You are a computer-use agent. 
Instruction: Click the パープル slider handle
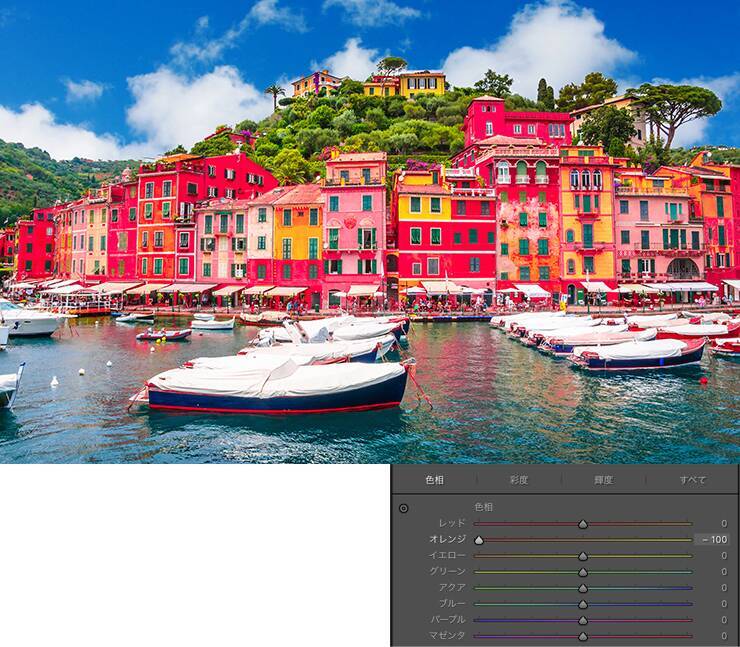pyautogui.click(x=583, y=620)
